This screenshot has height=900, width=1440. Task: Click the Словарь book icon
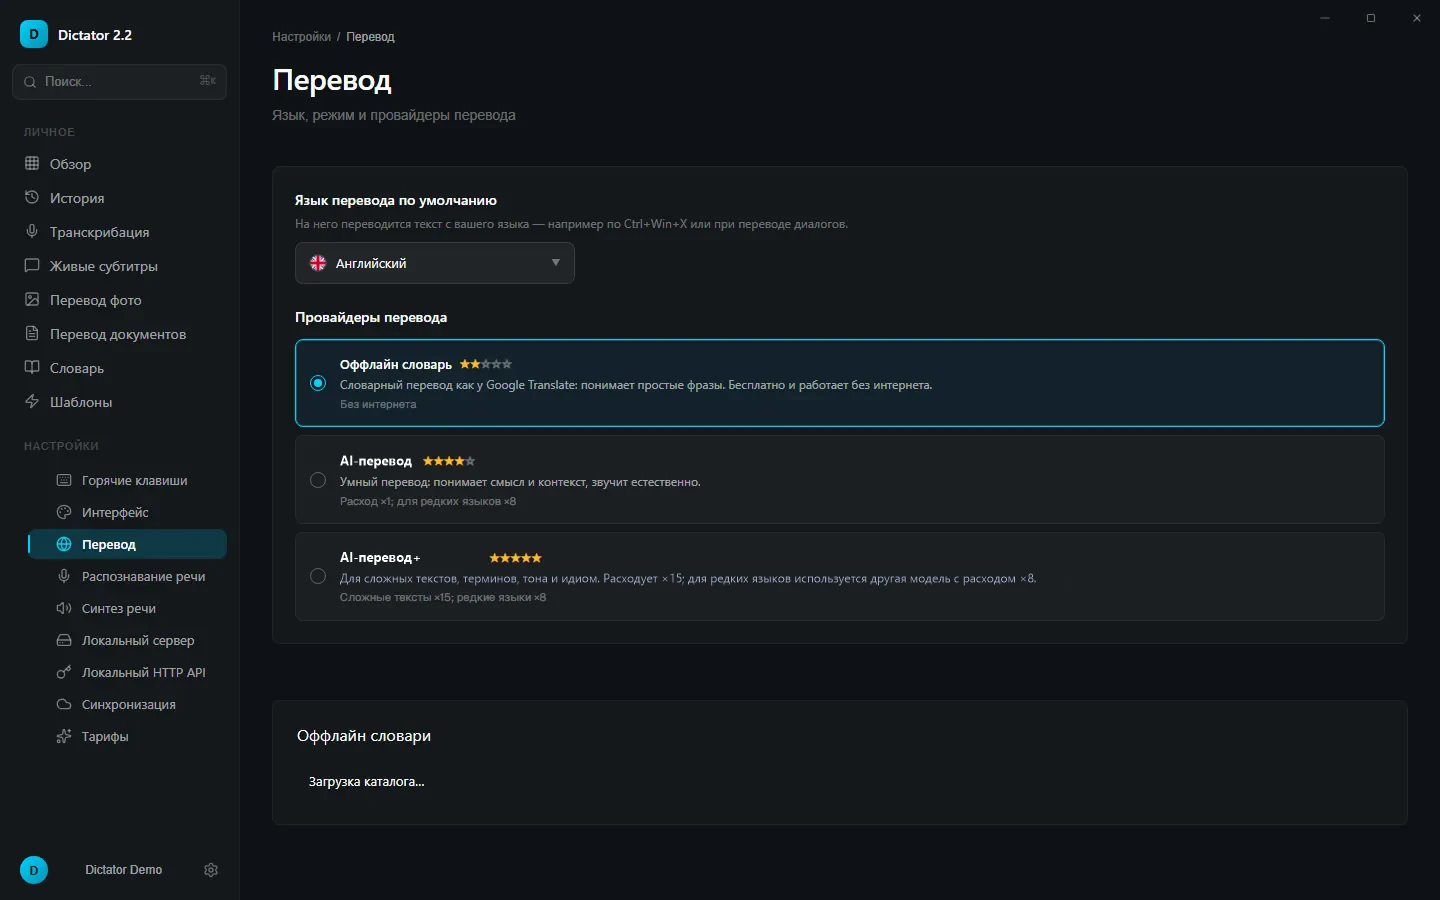(x=32, y=367)
